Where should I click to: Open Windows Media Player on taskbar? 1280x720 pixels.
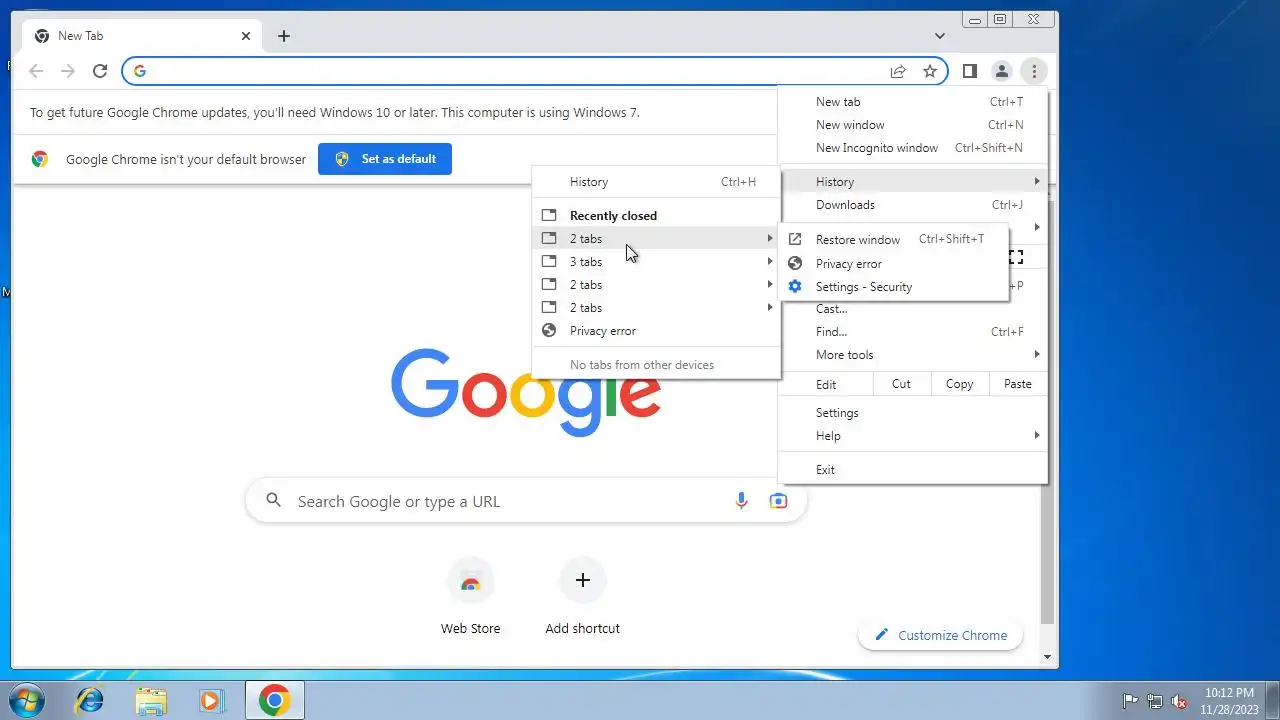coord(211,700)
